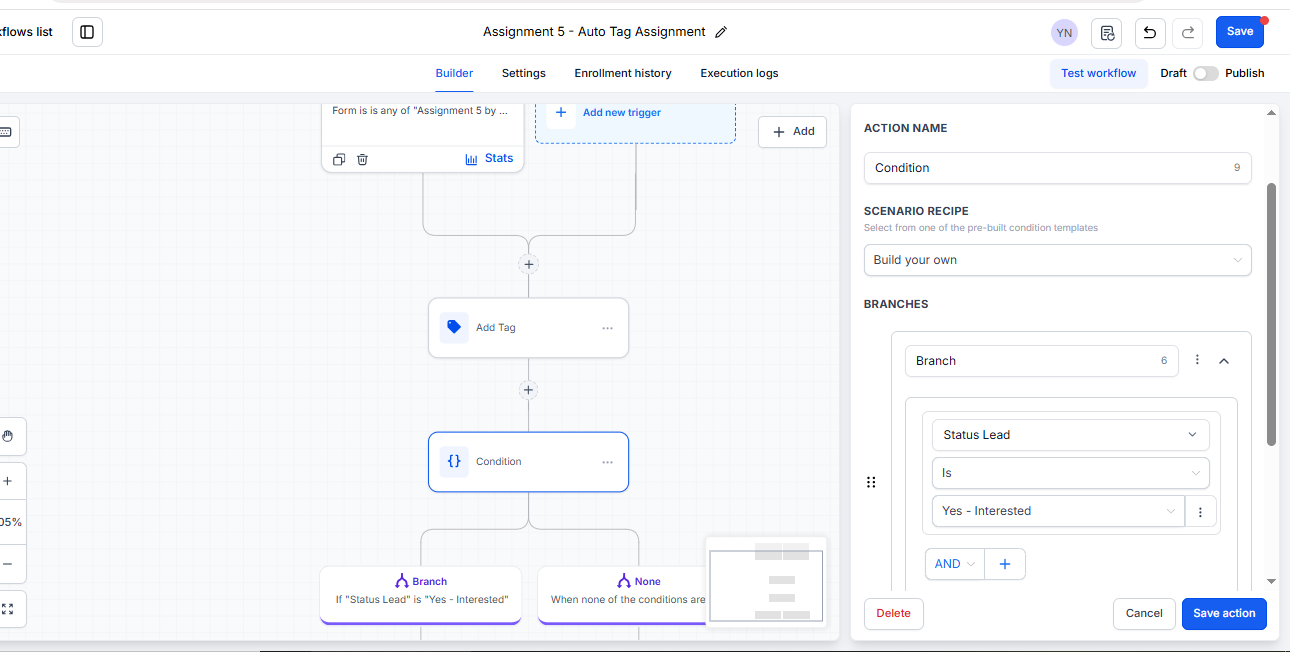Image resolution: width=1290 pixels, height=652 pixels.
Task: Click the blue Save button
Action: coord(1240,32)
